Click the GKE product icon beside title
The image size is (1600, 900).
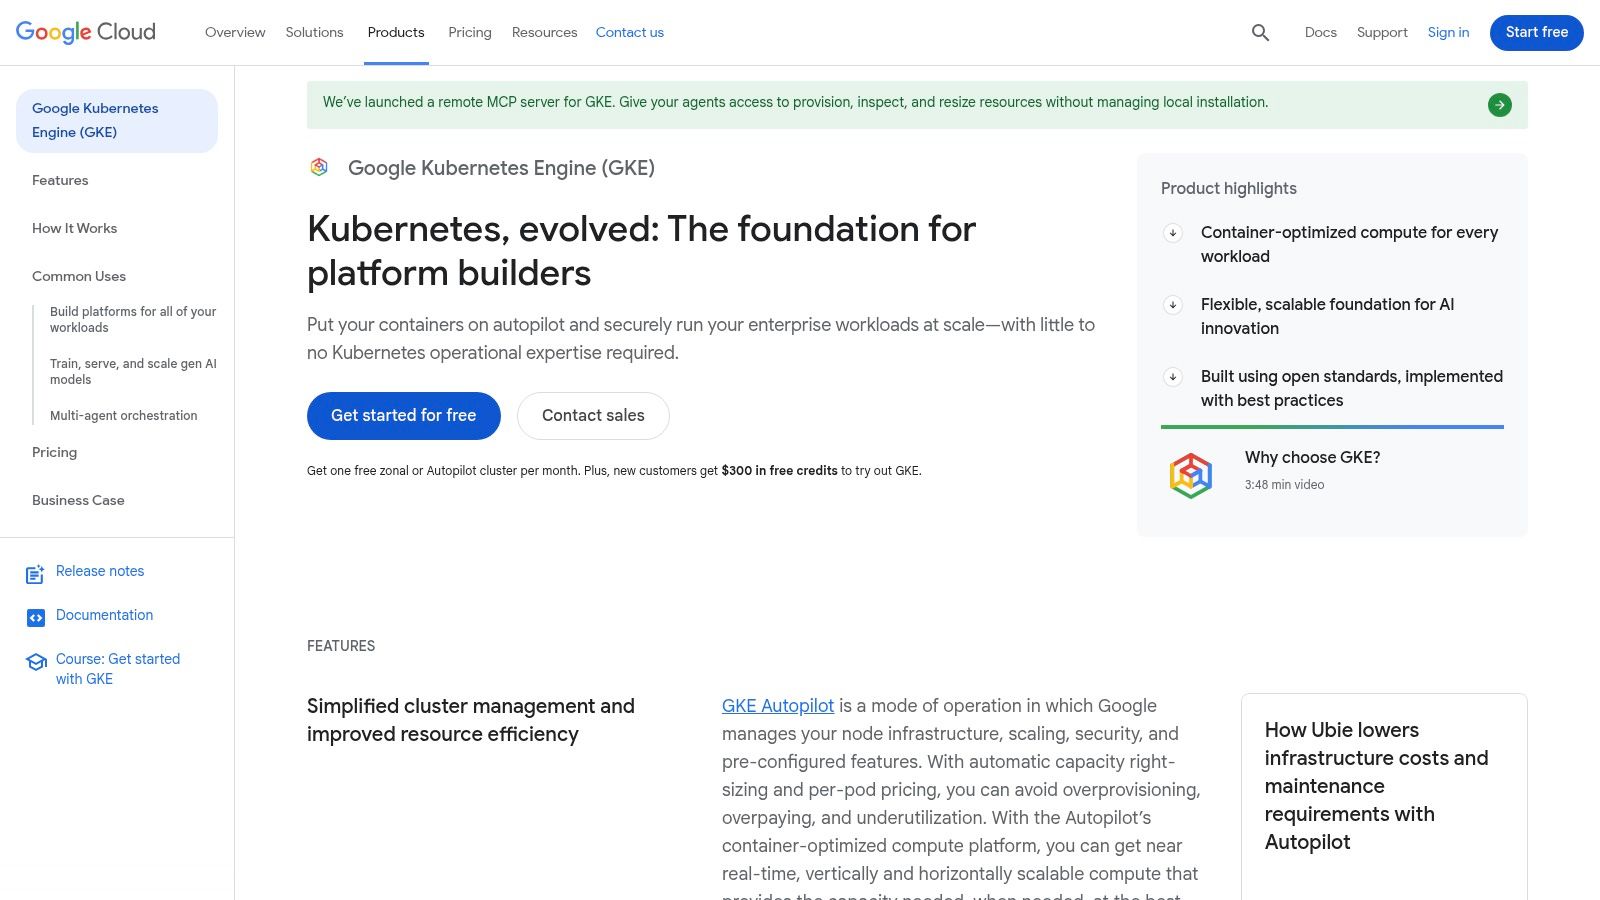[319, 167]
